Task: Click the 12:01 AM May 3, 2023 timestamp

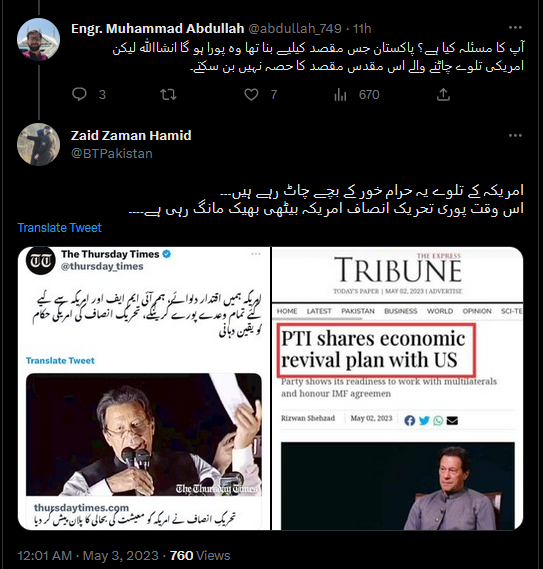Action: click(88, 556)
